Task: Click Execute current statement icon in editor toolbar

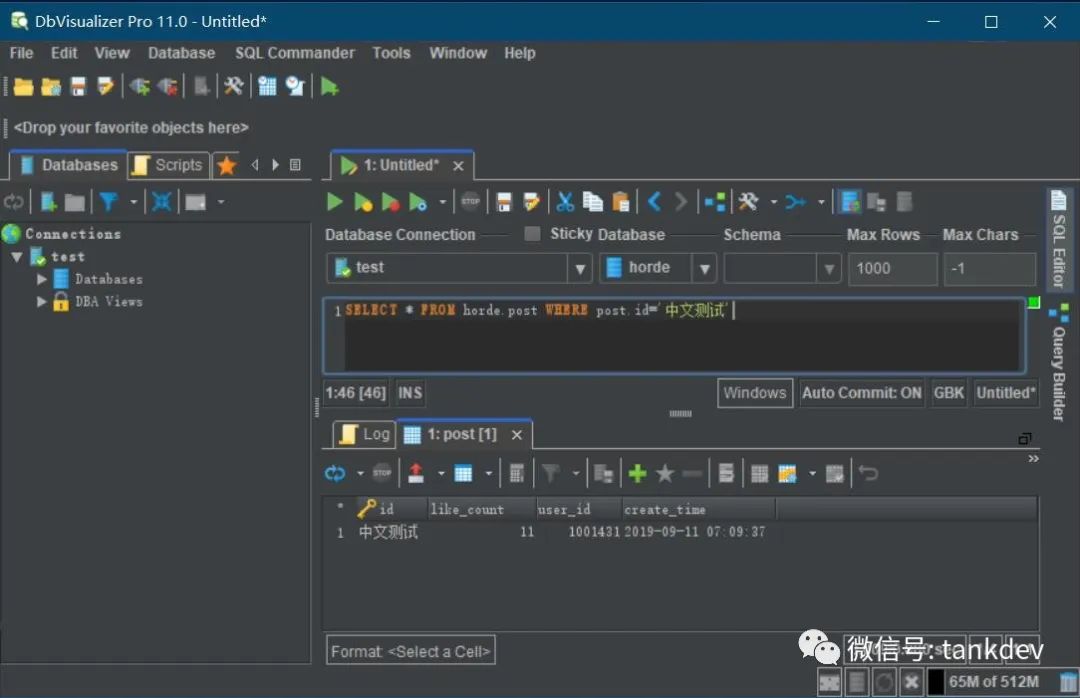Action: coord(362,202)
